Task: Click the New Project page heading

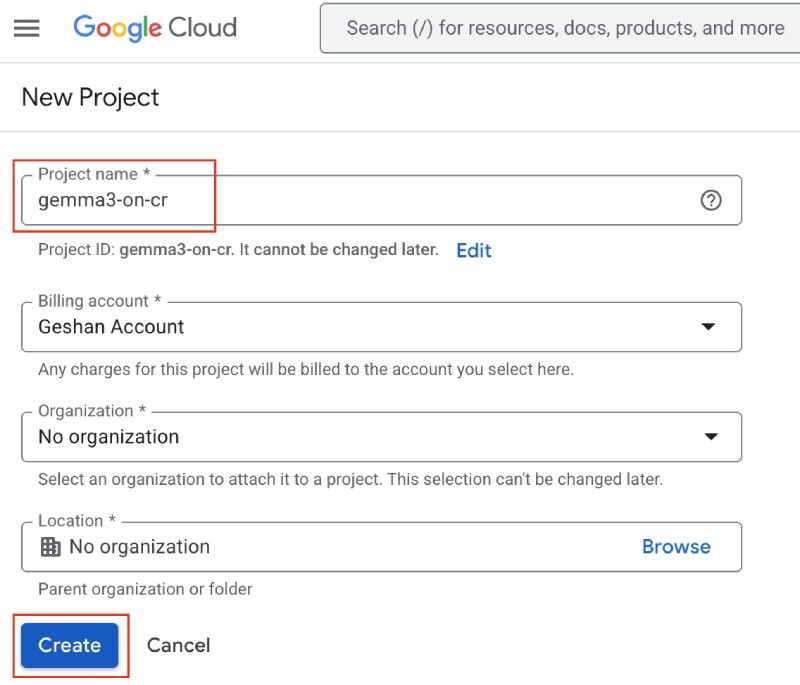Action: tap(89, 97)
